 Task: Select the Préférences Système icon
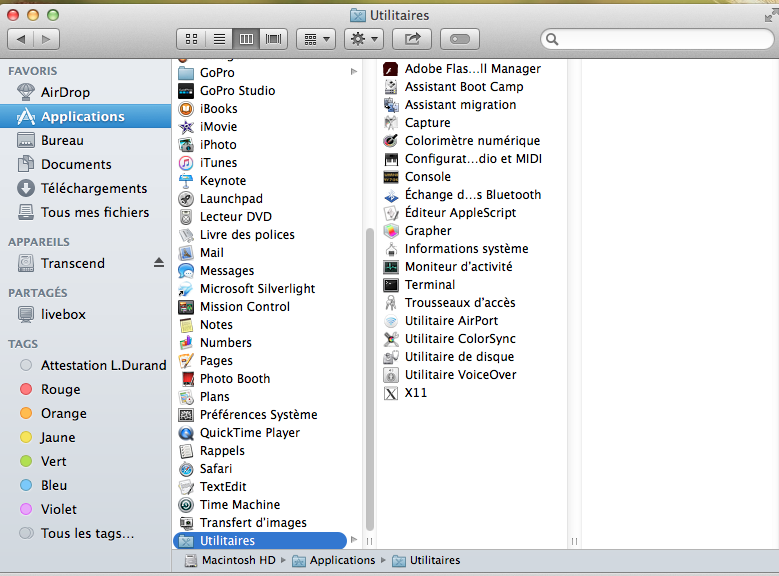tap(186, 415)
